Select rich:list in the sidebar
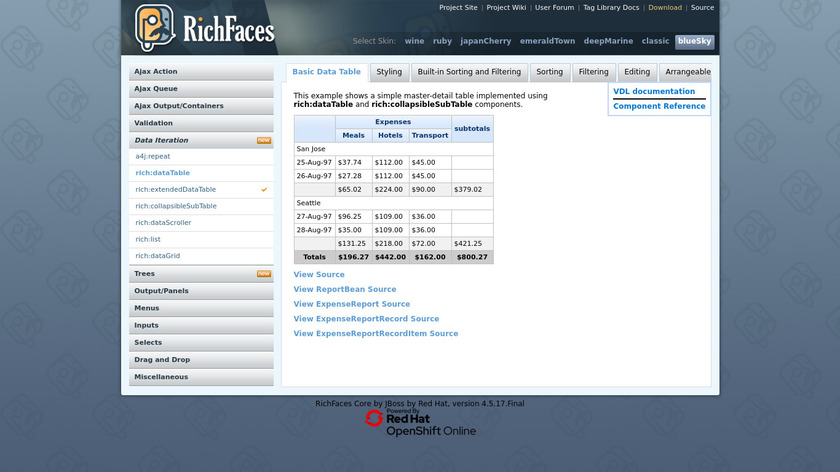 (148, 239)
